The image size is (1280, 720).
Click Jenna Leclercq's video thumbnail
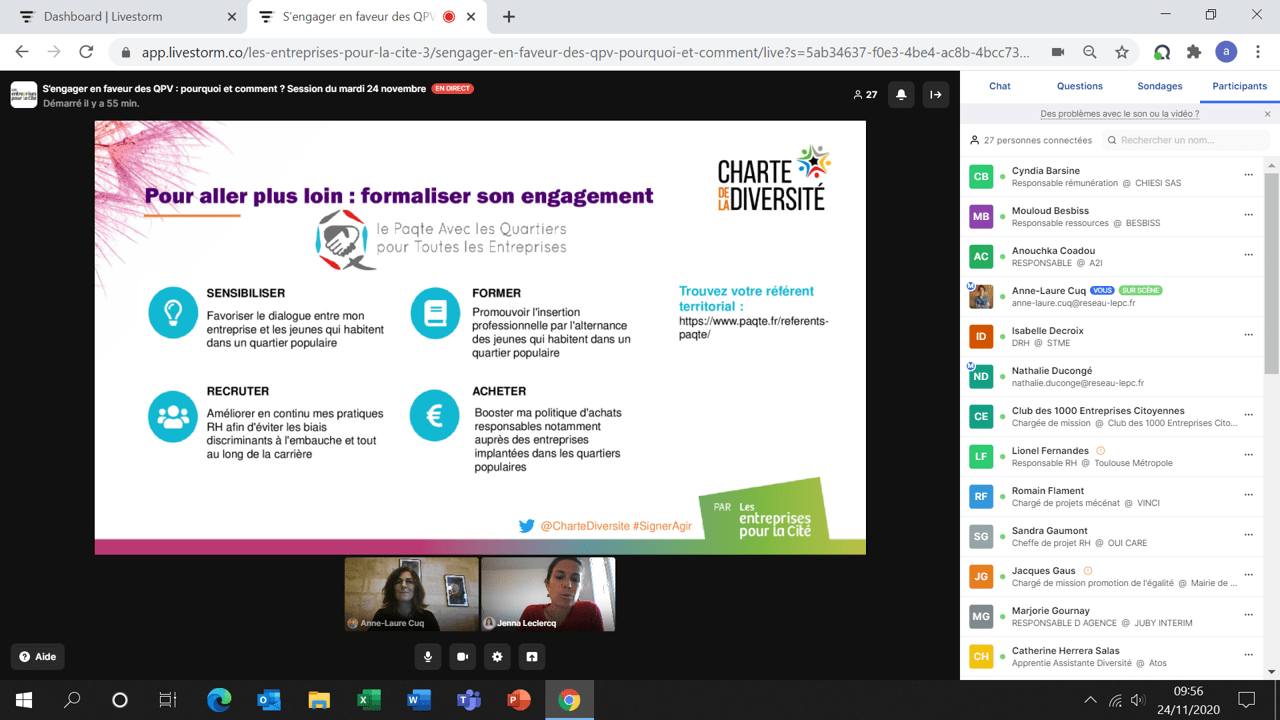[x=548, y=593]
